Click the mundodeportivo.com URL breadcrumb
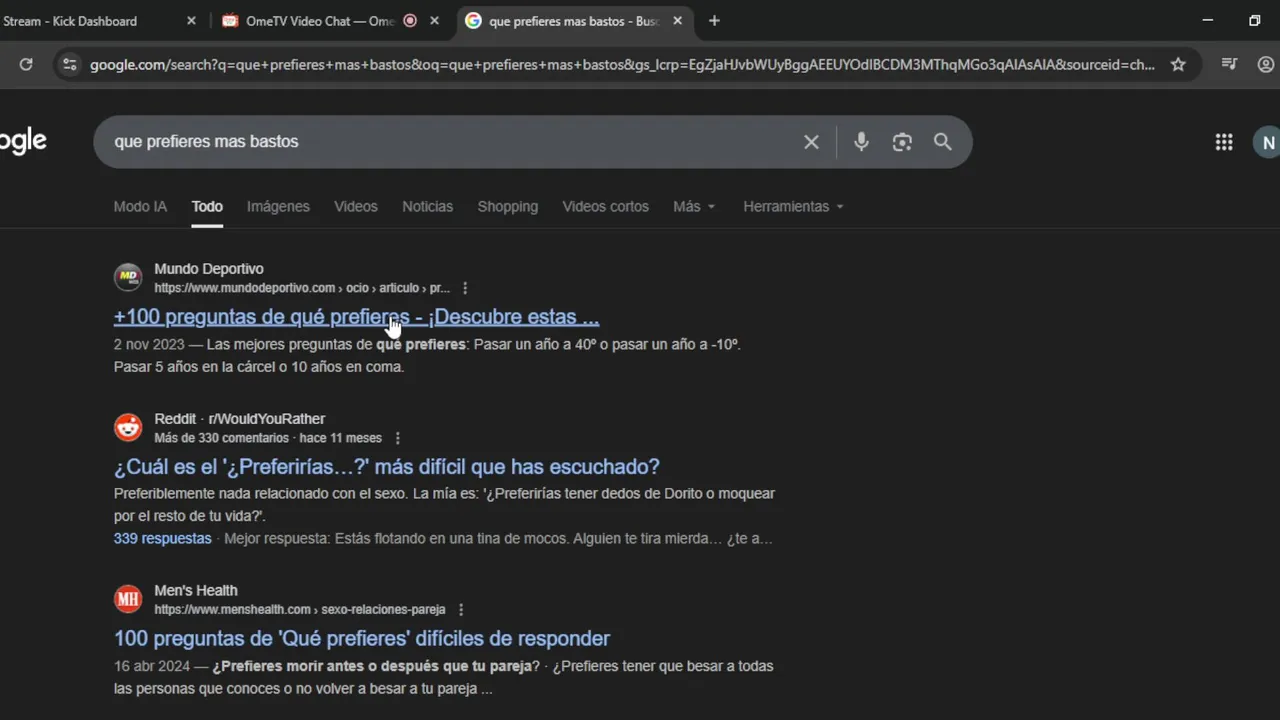 (x=302, y=288)
